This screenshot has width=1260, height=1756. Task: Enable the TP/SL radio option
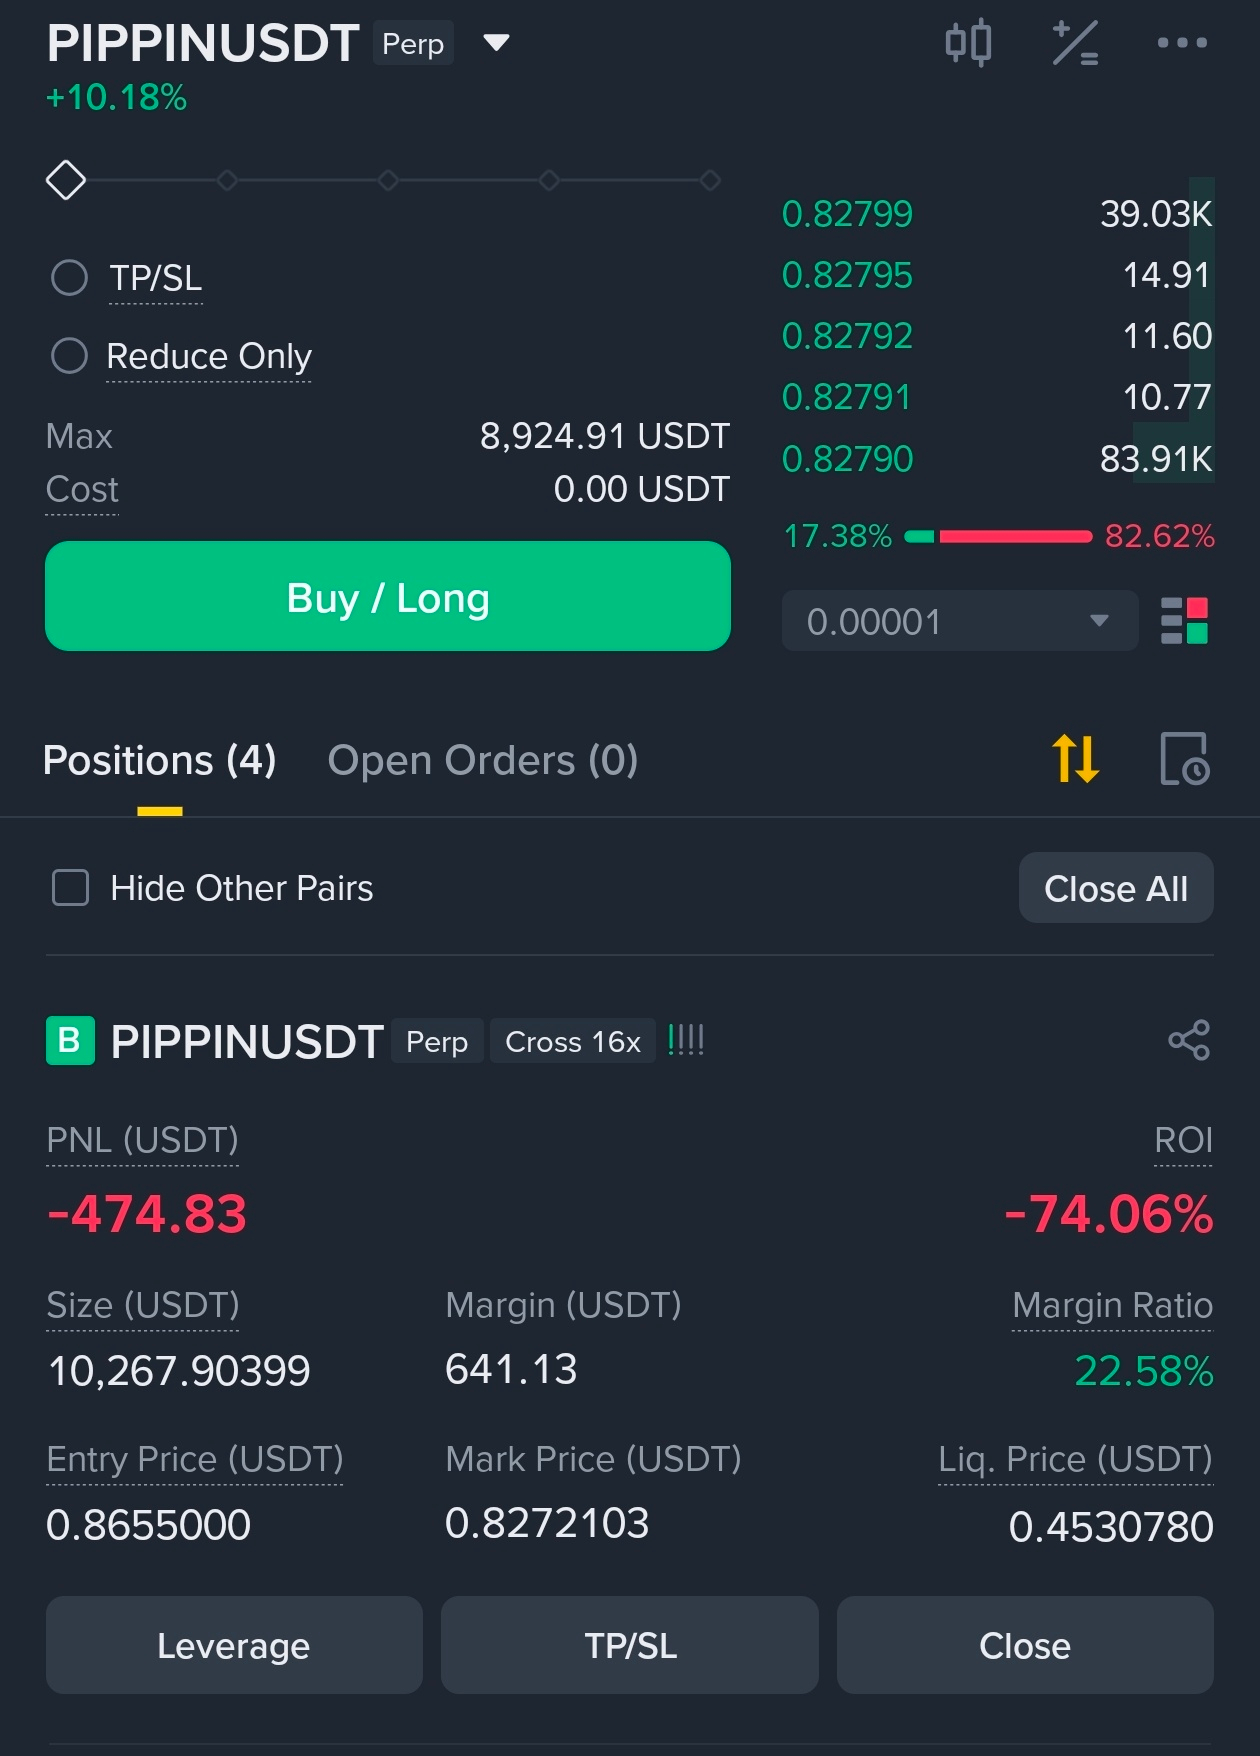point(69,278)
